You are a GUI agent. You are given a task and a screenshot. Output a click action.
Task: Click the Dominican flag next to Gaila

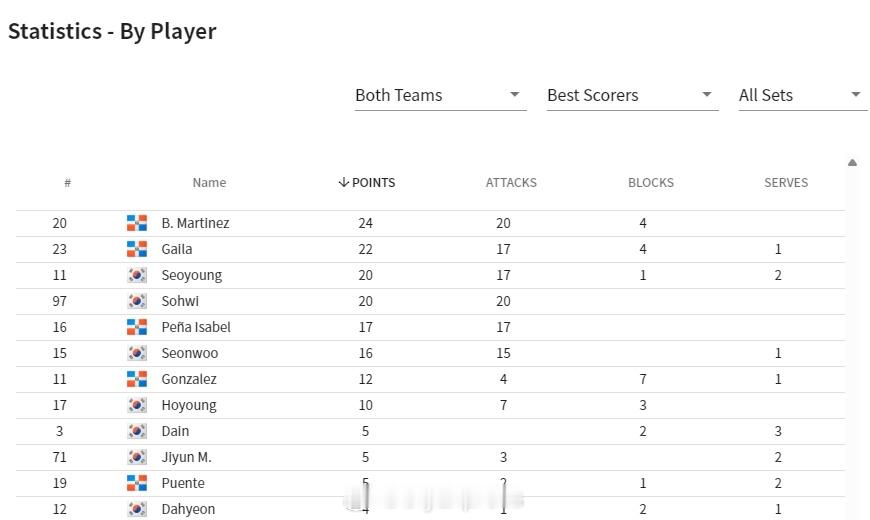click(x=136, y=249)
